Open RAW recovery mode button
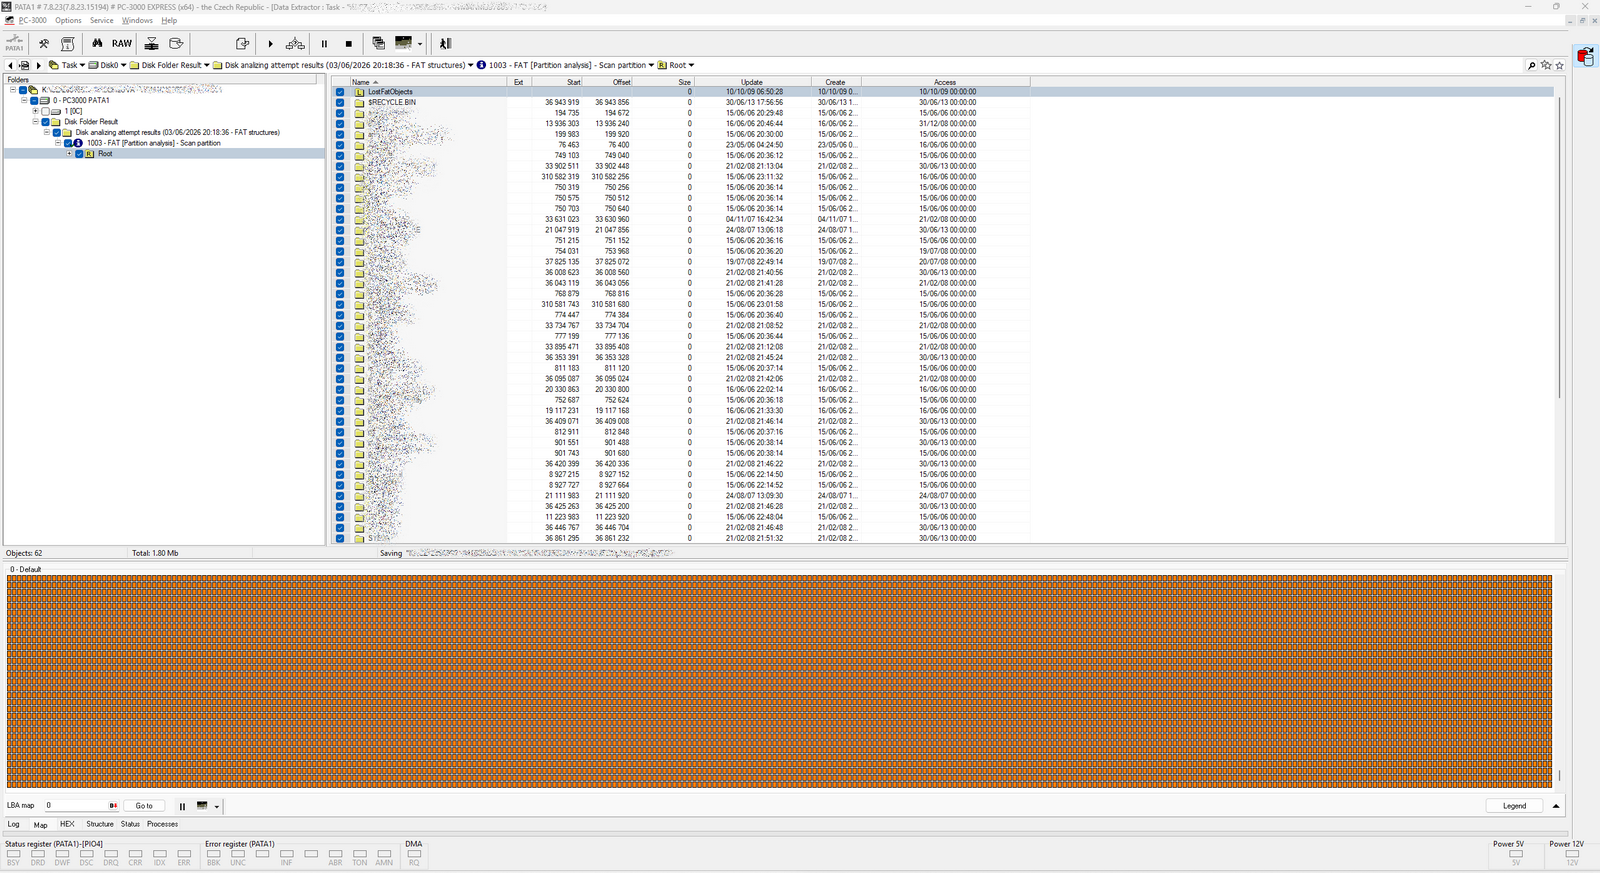 [122, 43]
